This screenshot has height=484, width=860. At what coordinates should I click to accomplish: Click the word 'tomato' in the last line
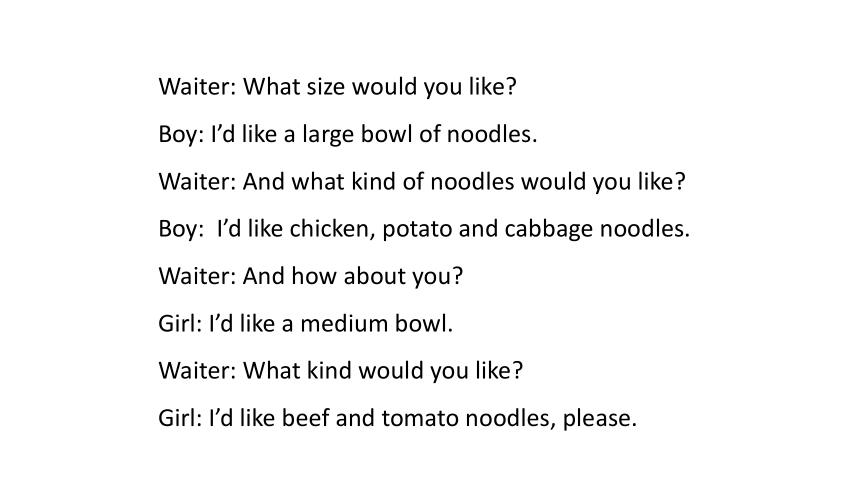[420, 419]
